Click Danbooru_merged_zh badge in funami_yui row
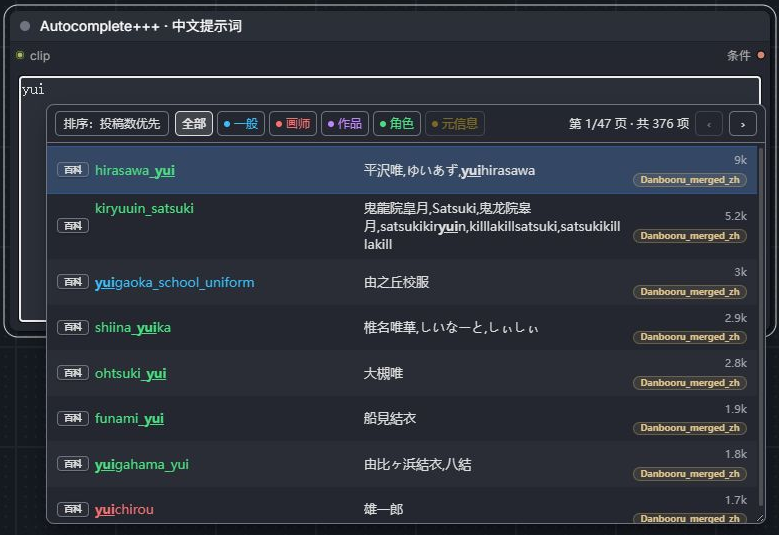 690,428
